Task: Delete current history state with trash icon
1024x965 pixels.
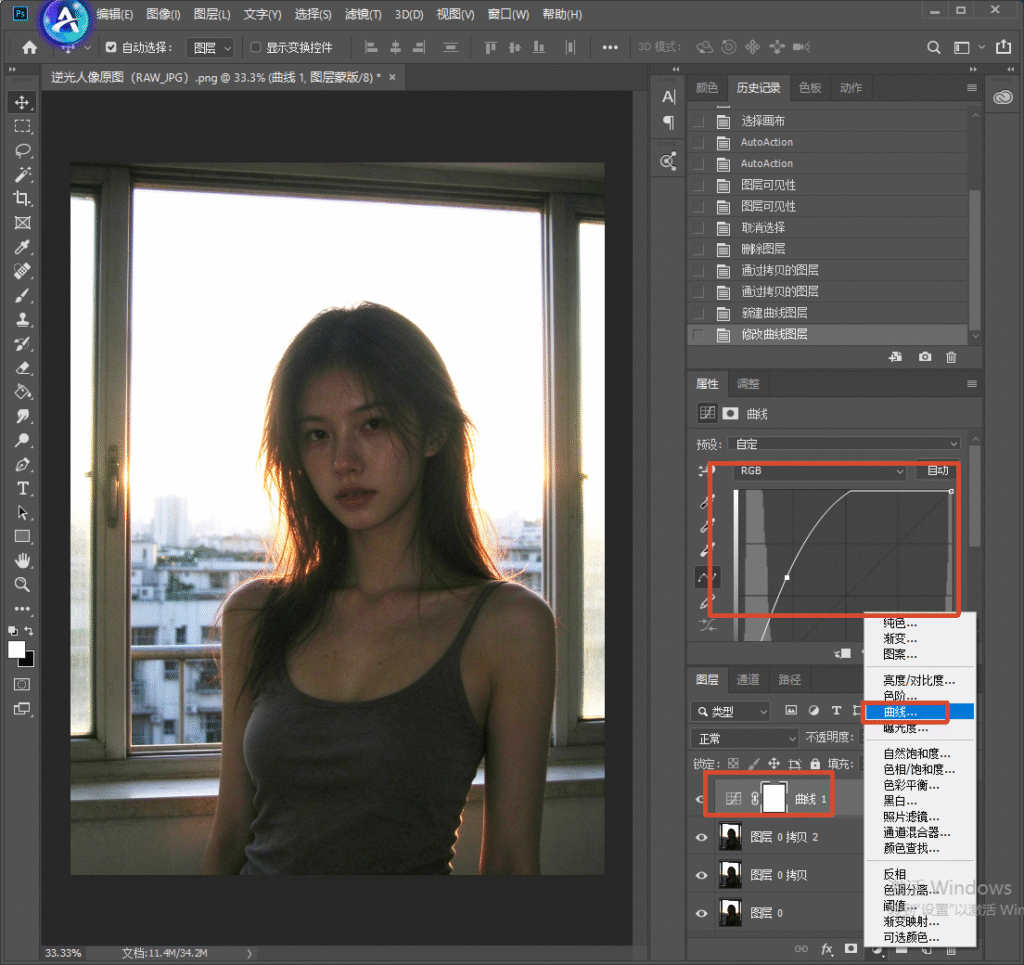Action: point(951,356)
